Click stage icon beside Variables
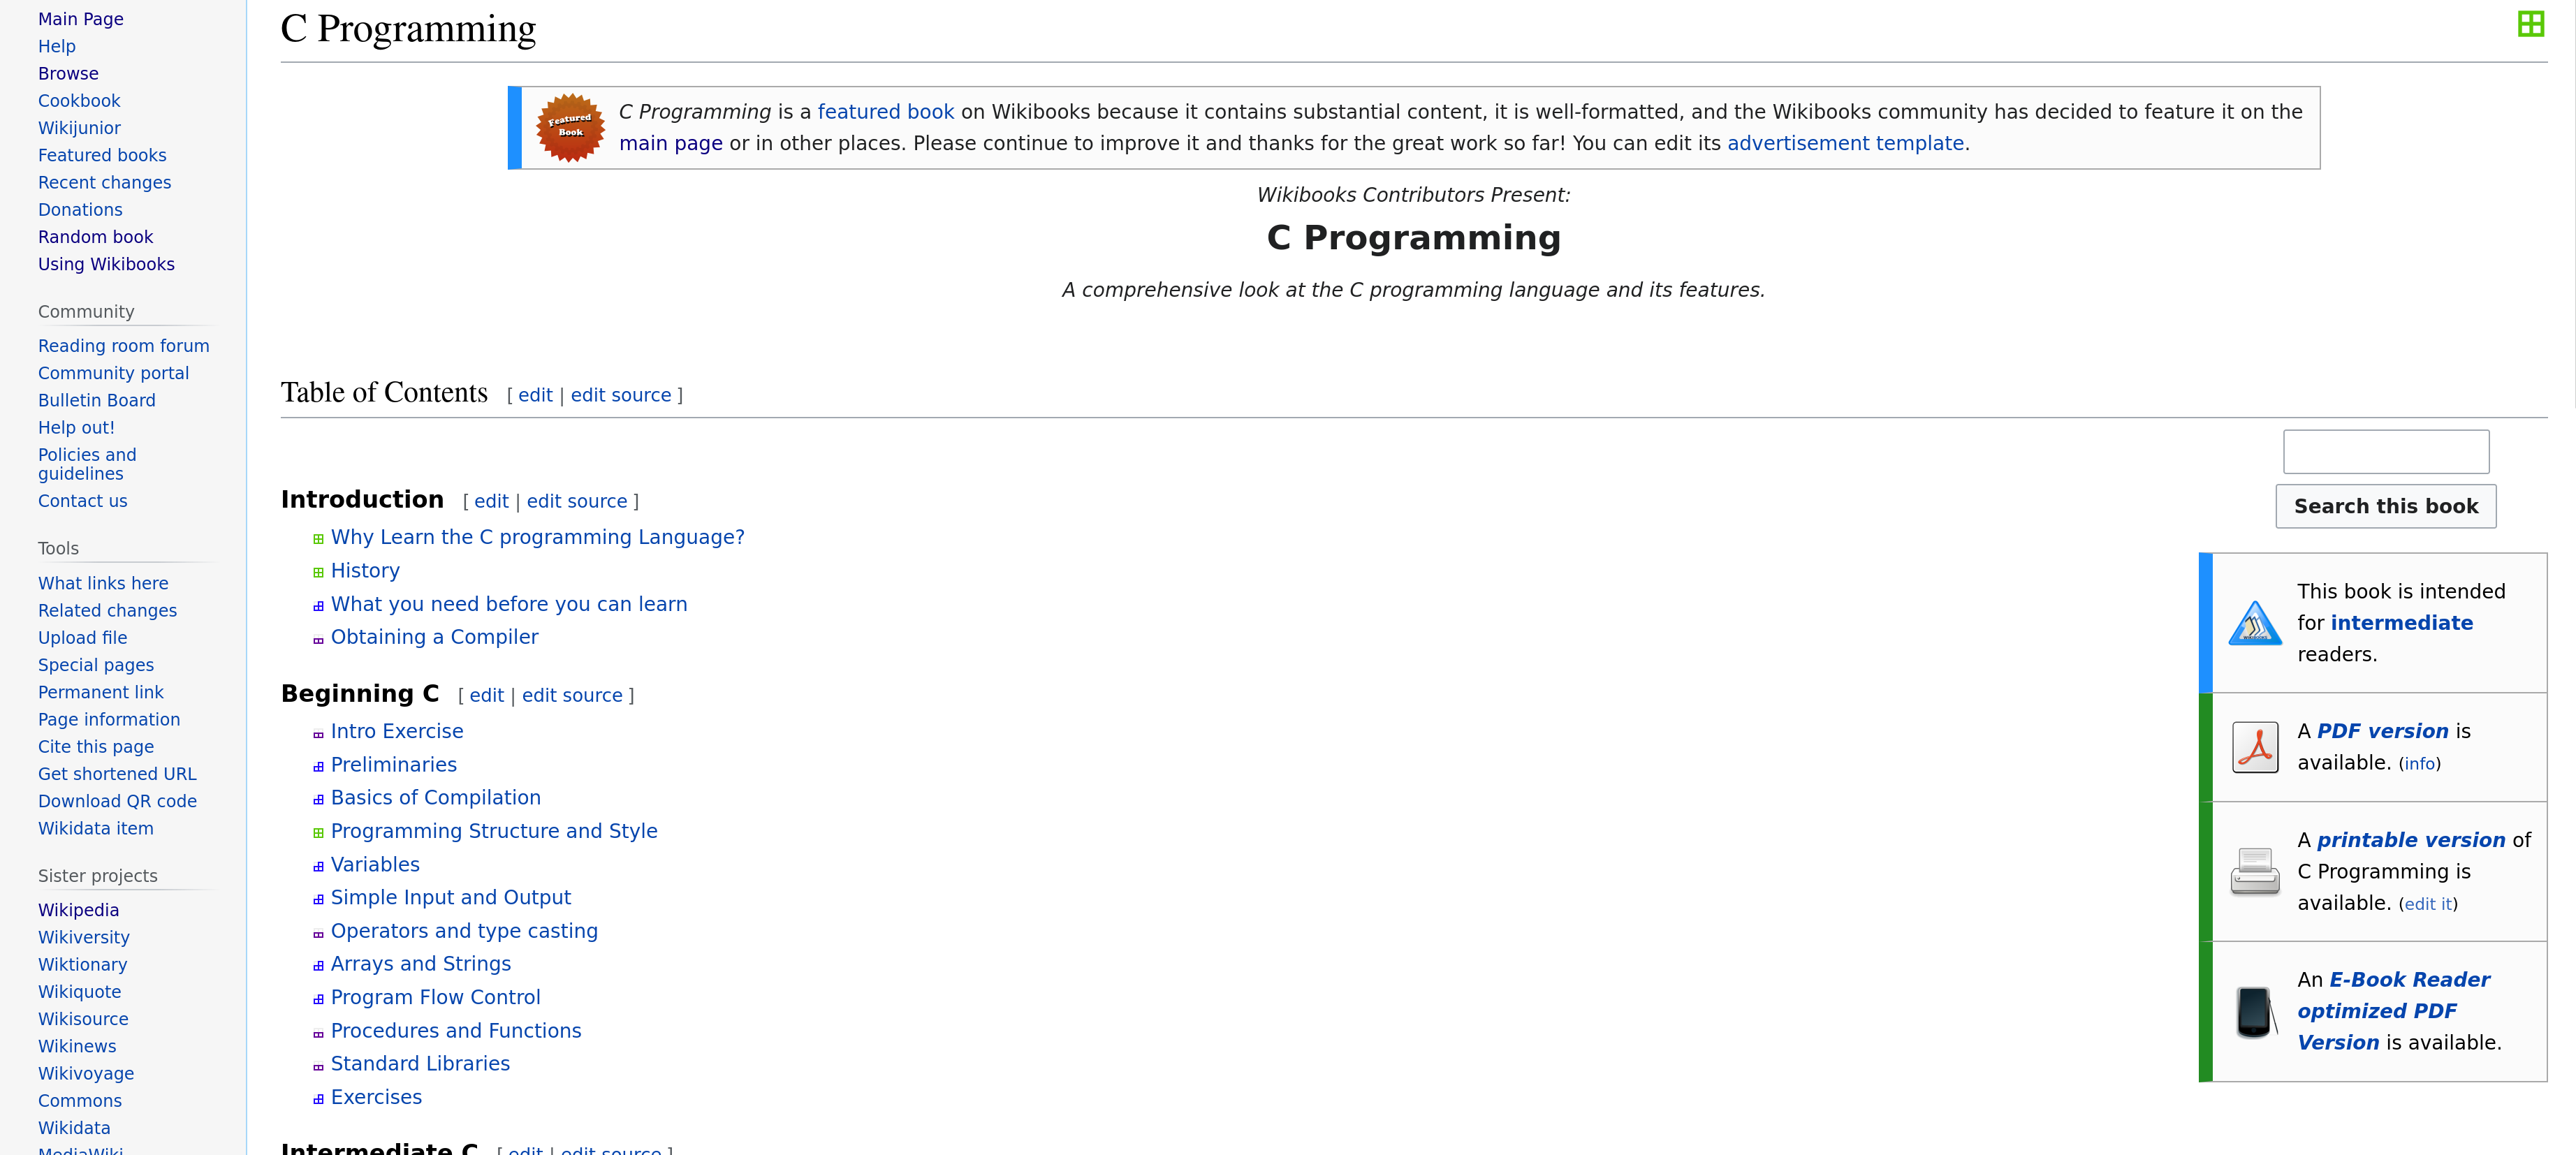The image size is (2576, 1155). click(x=318, y=867)
